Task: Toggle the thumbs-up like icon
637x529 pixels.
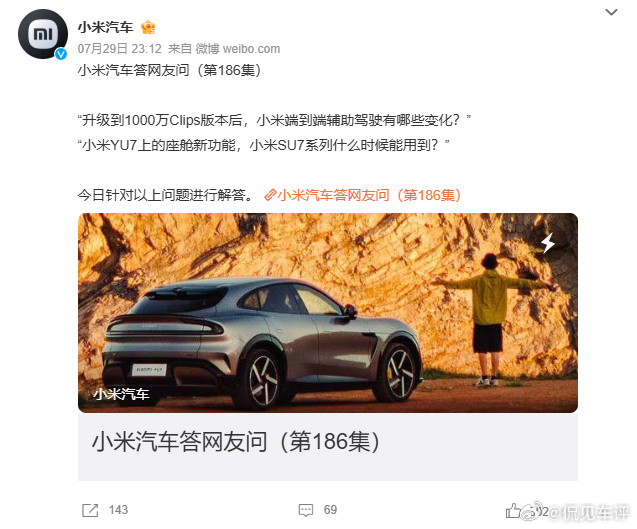Action: pyautogui.click(x=513, y=510)
